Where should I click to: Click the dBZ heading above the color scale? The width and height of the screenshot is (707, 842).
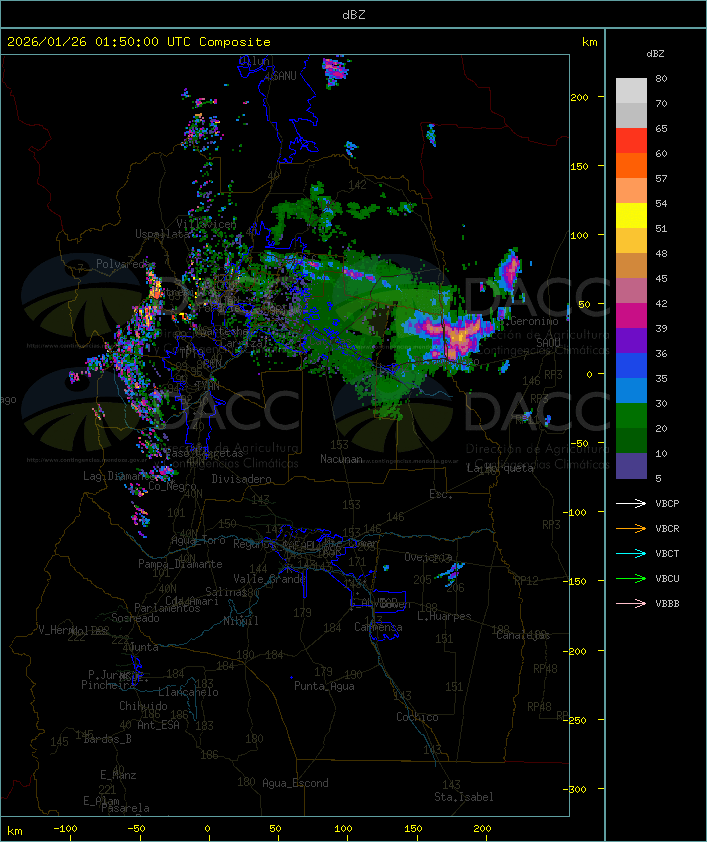pyautogui.click(x=655, y=54)
